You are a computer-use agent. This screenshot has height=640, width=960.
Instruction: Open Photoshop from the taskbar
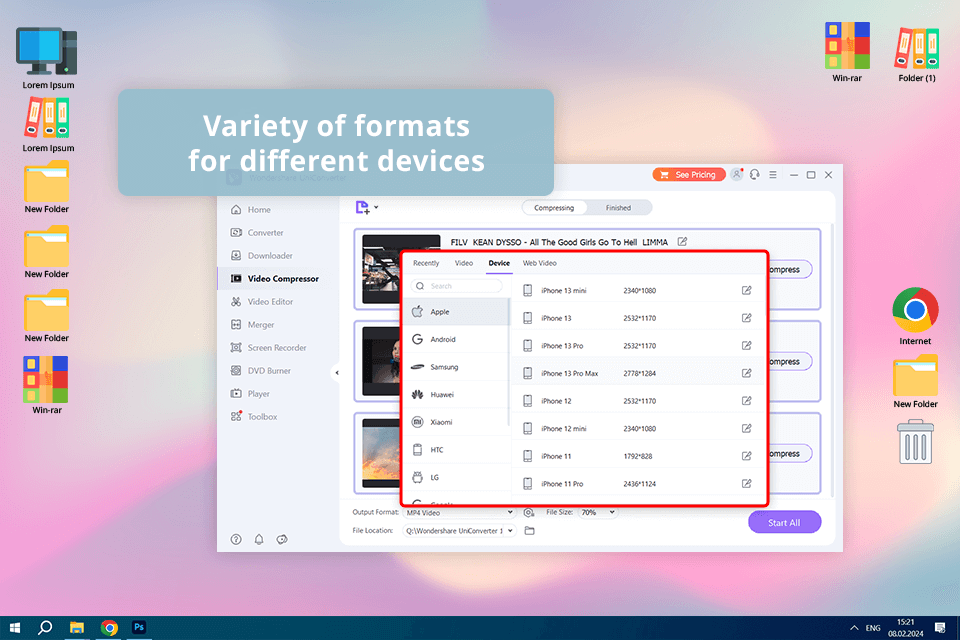pos(139,628)
